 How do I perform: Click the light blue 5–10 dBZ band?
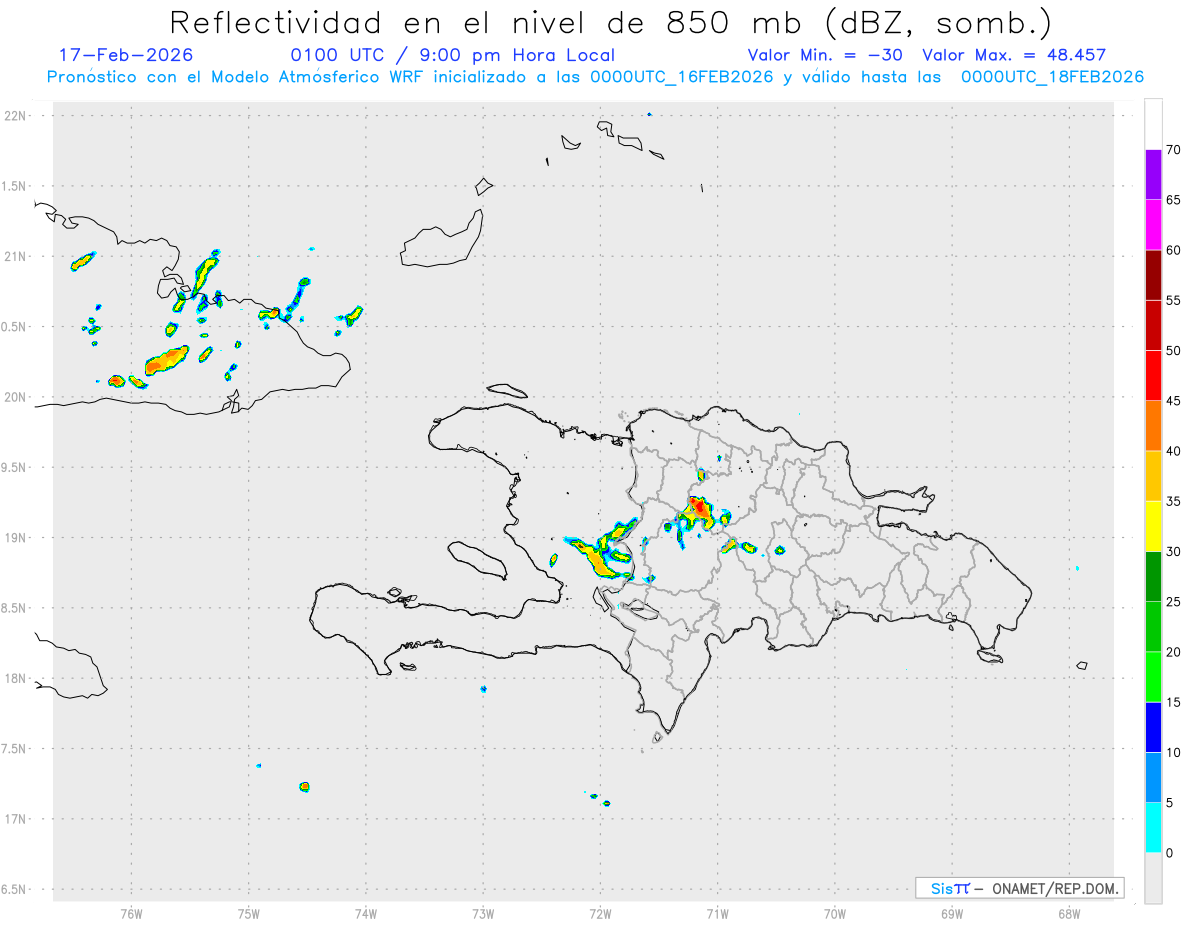pyautogui.click(x=1153, y=778)
